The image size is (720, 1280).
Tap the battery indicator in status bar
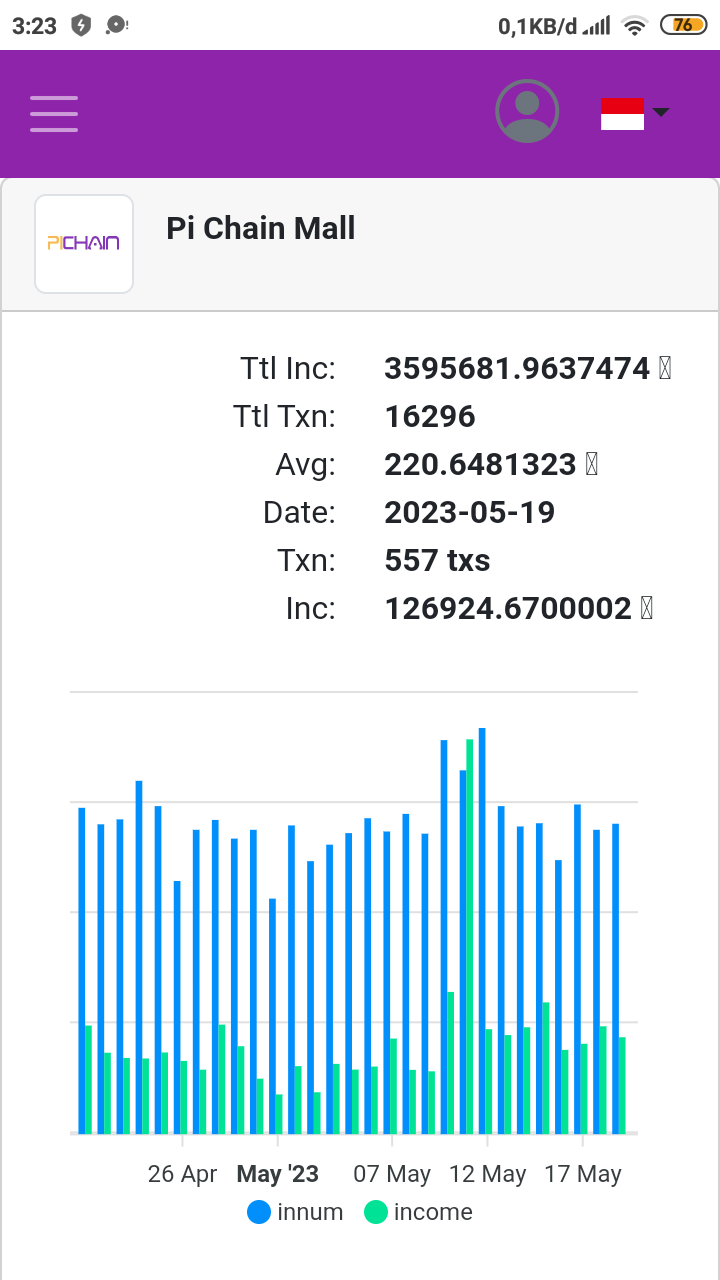click(x=683, y=26)
